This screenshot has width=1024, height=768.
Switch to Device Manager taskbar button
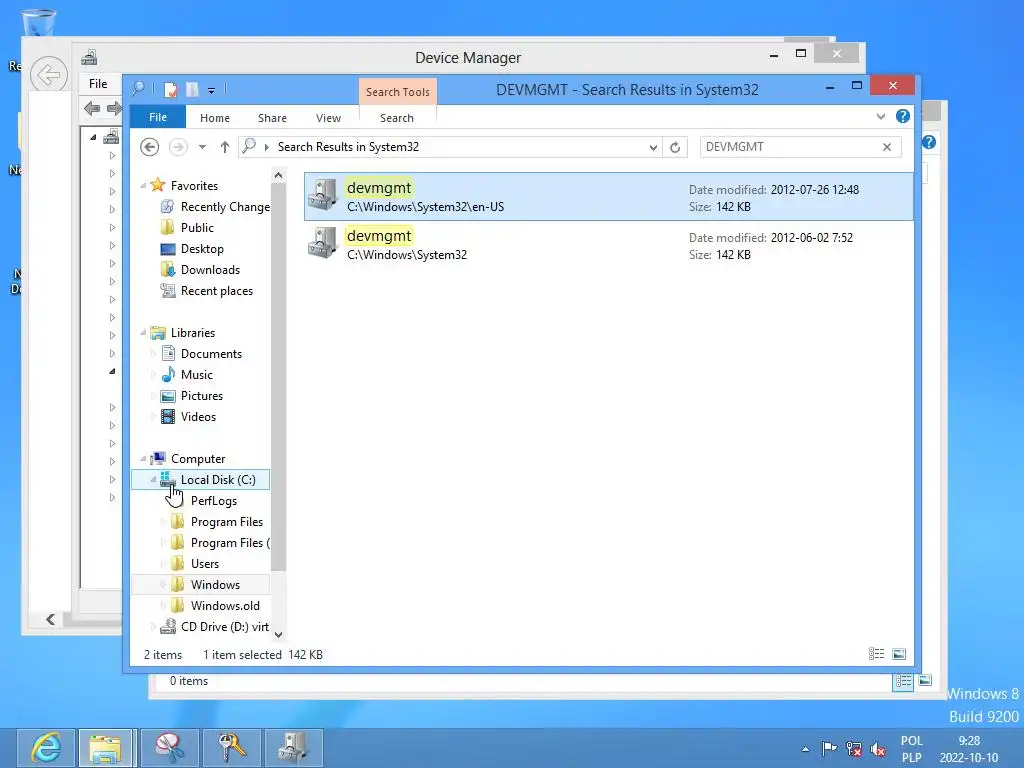click(x=293, y=748)
